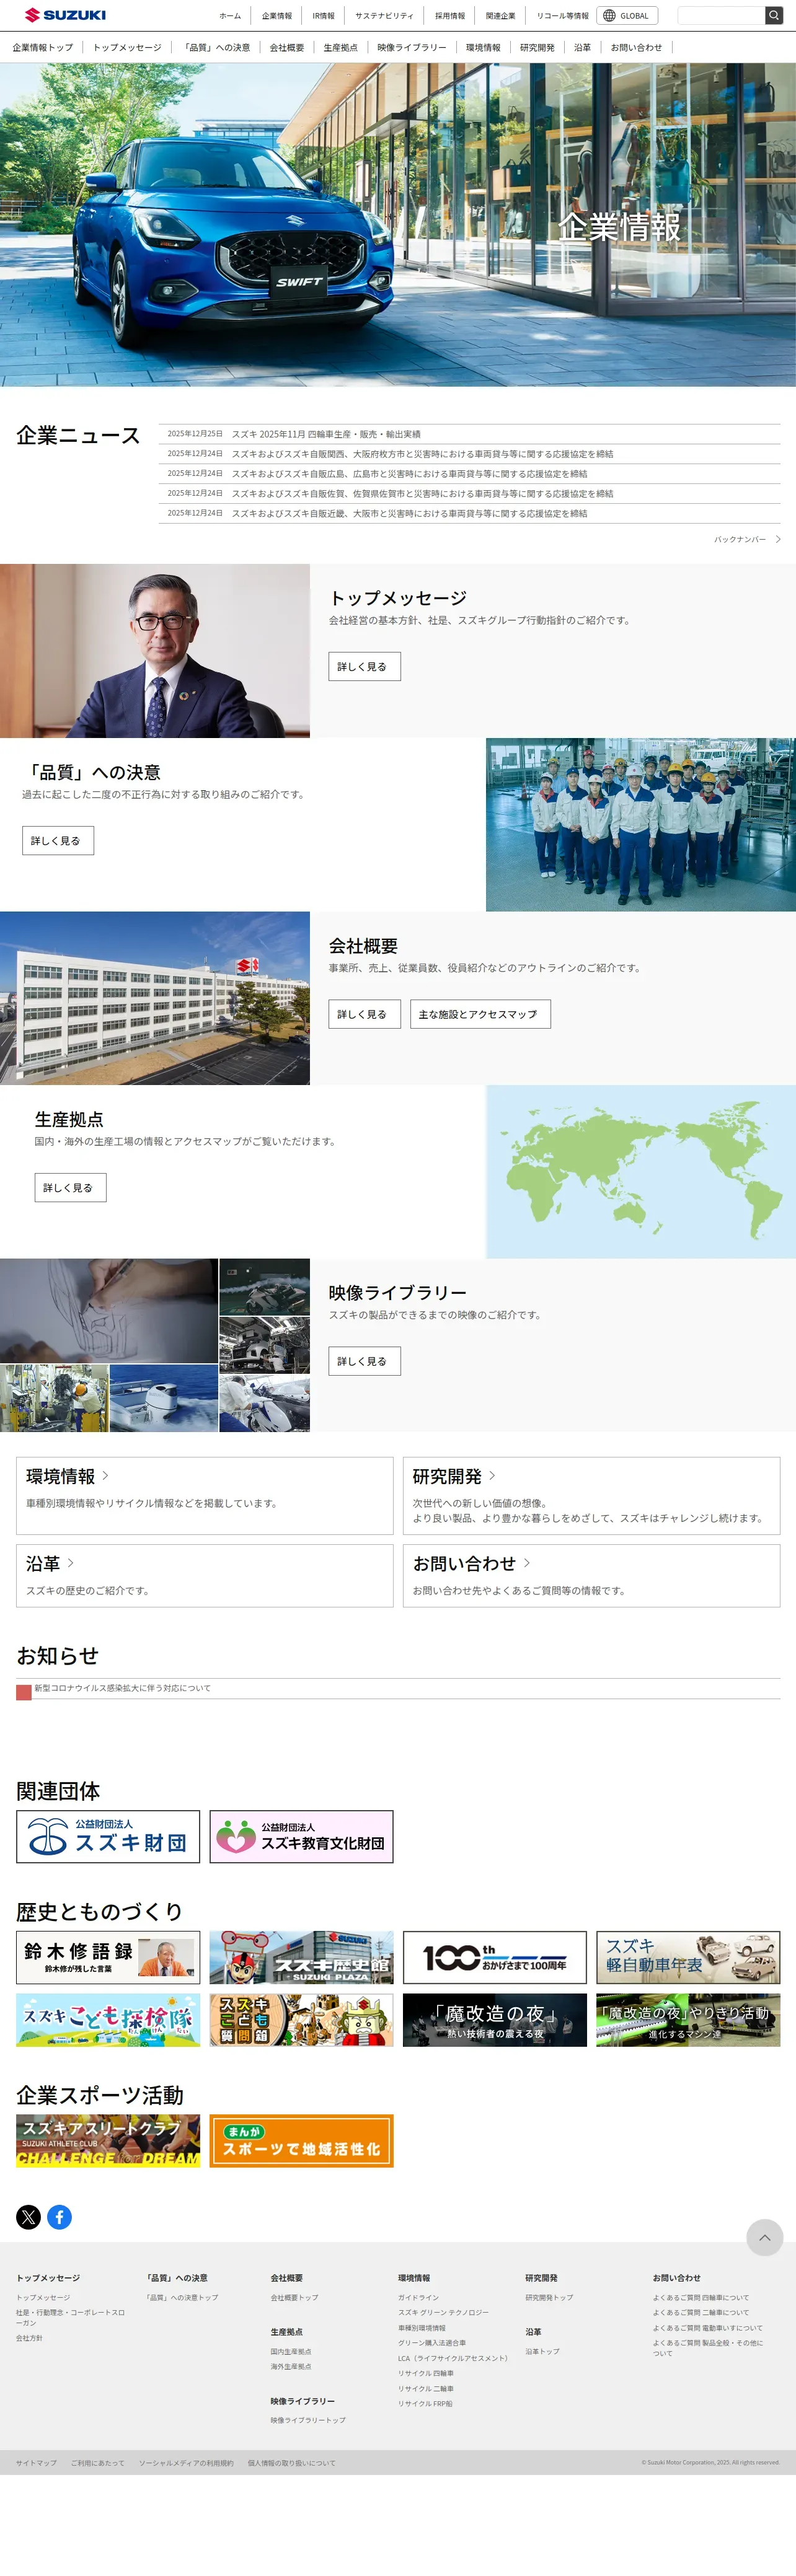Open 新型コロナウイルス感染拡大に伴う対応について notice
The height and width of the screenshot is (2576, 796).
coord(122,1688)
